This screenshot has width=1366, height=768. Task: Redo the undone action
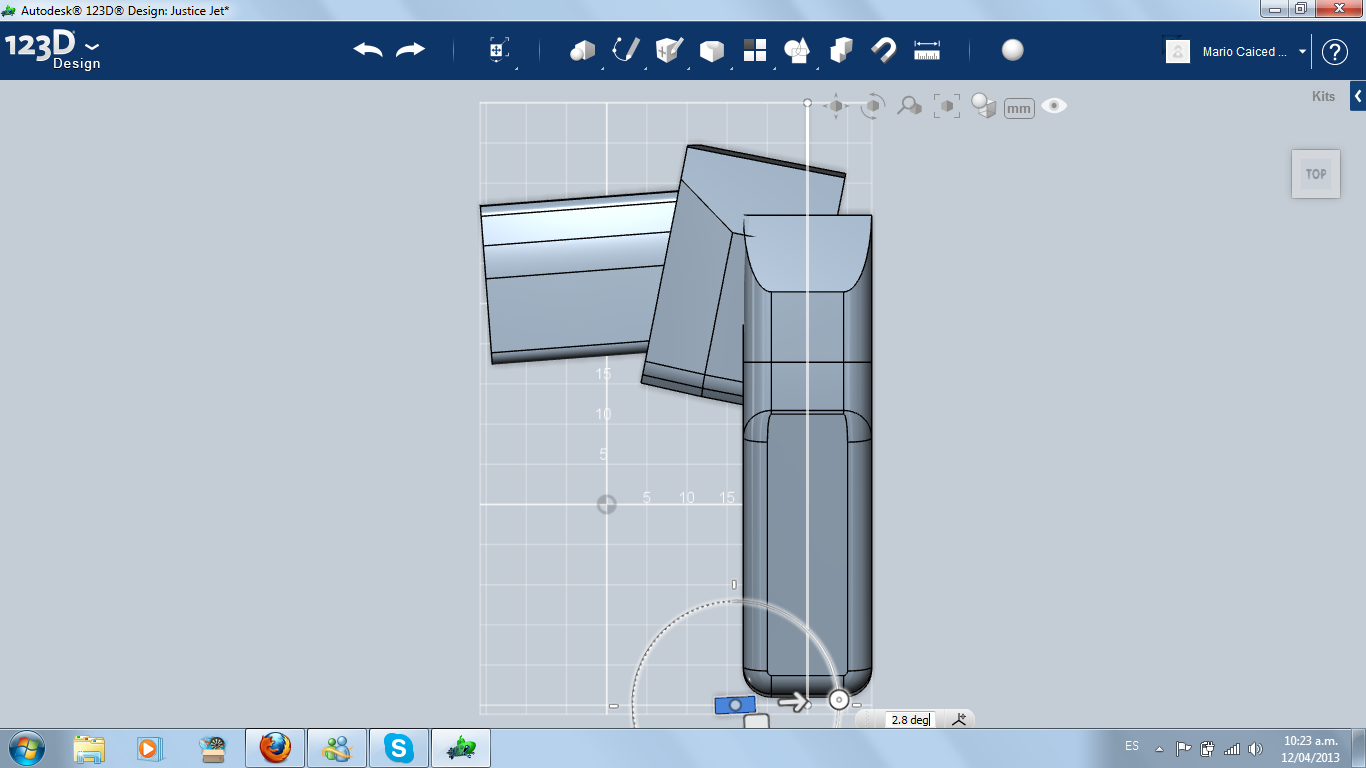click(410, 50)
